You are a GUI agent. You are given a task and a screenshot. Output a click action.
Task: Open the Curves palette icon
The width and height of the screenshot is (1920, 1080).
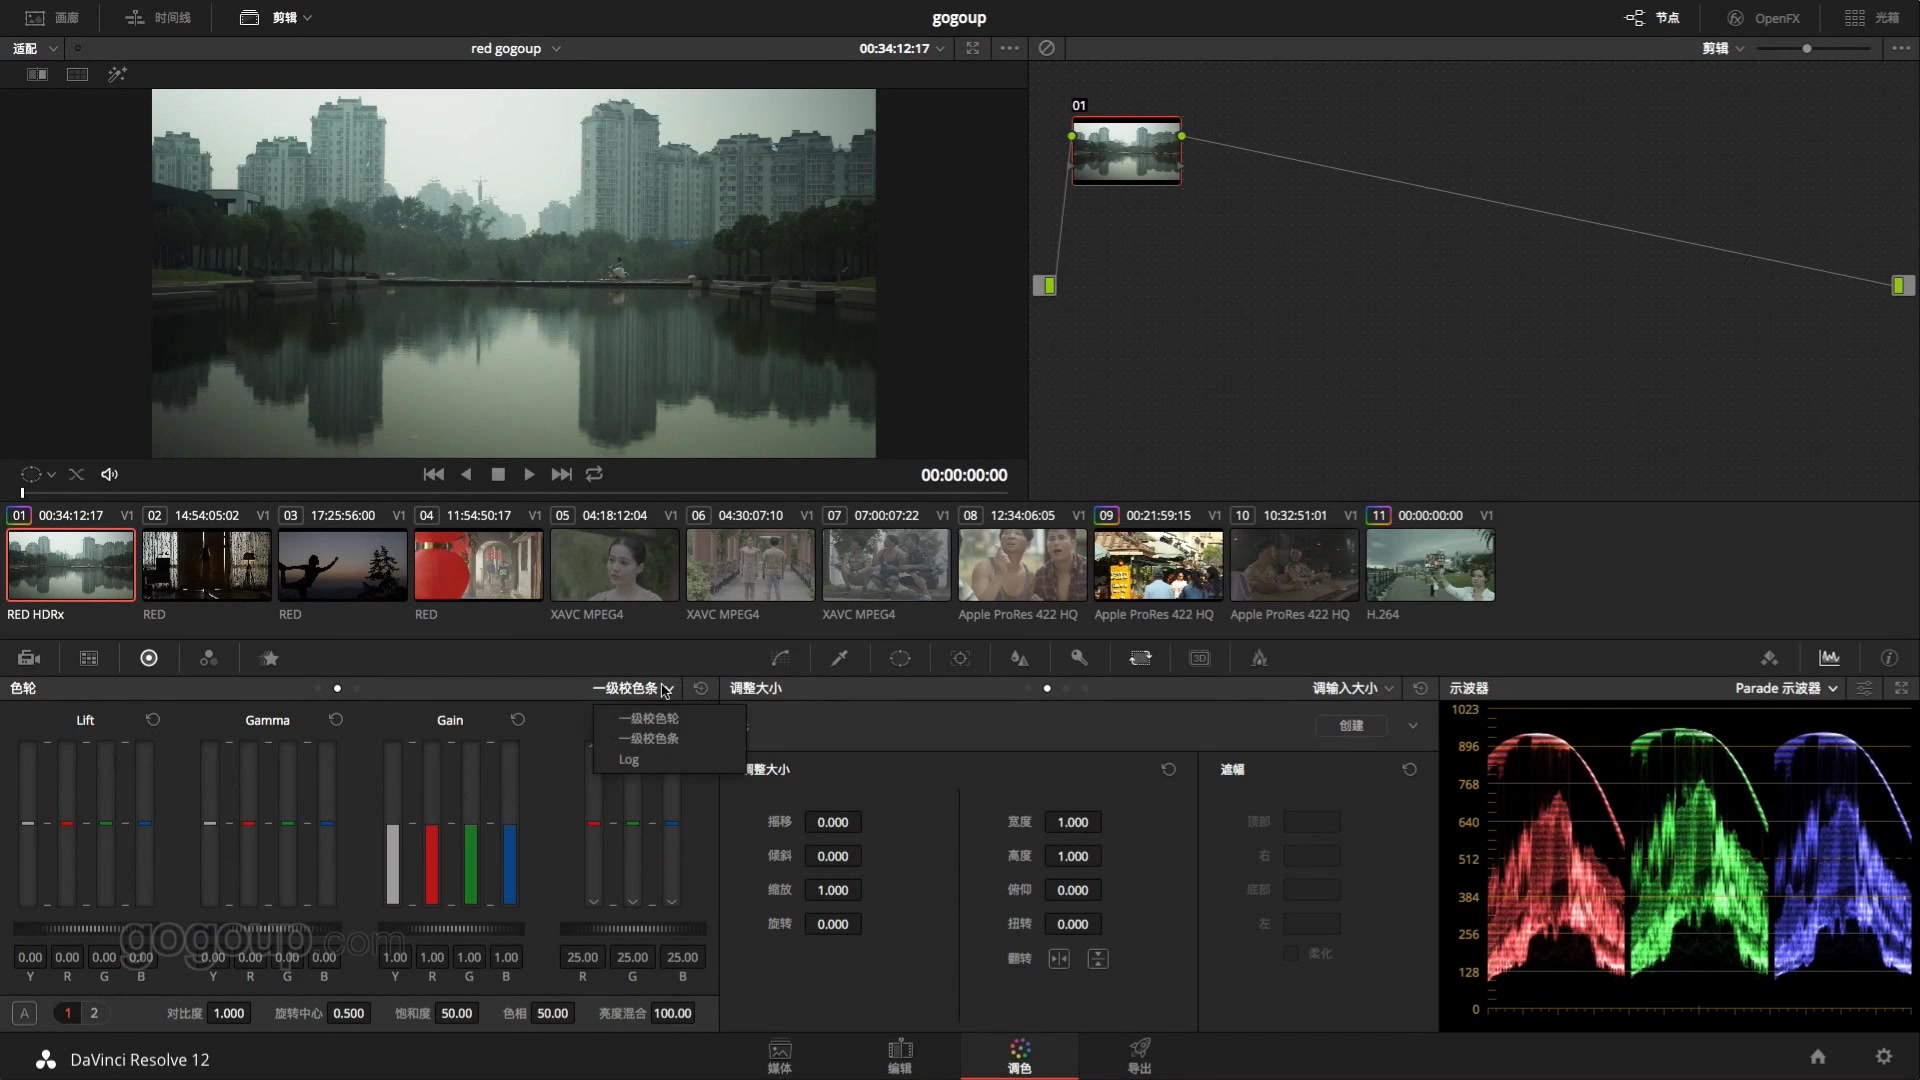click(780, 658)
